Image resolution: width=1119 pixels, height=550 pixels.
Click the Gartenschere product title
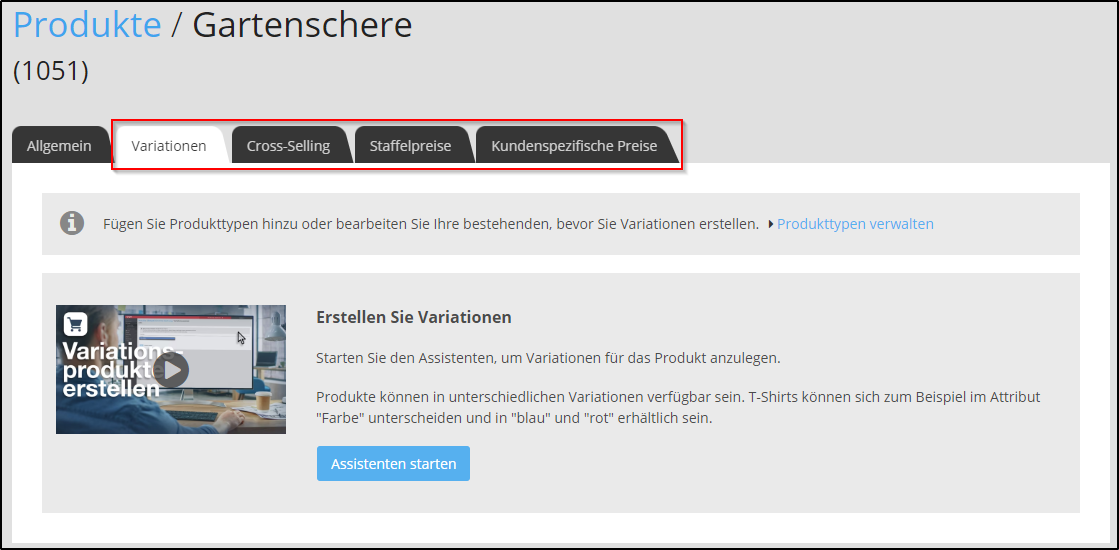(303, 26)
